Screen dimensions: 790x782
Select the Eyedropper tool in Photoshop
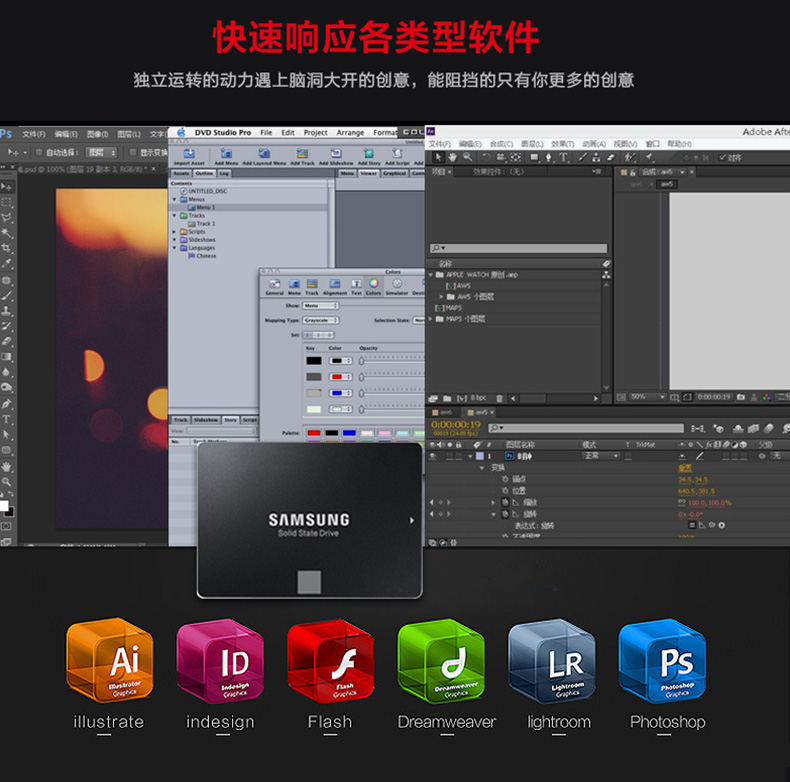coord(7,263)
